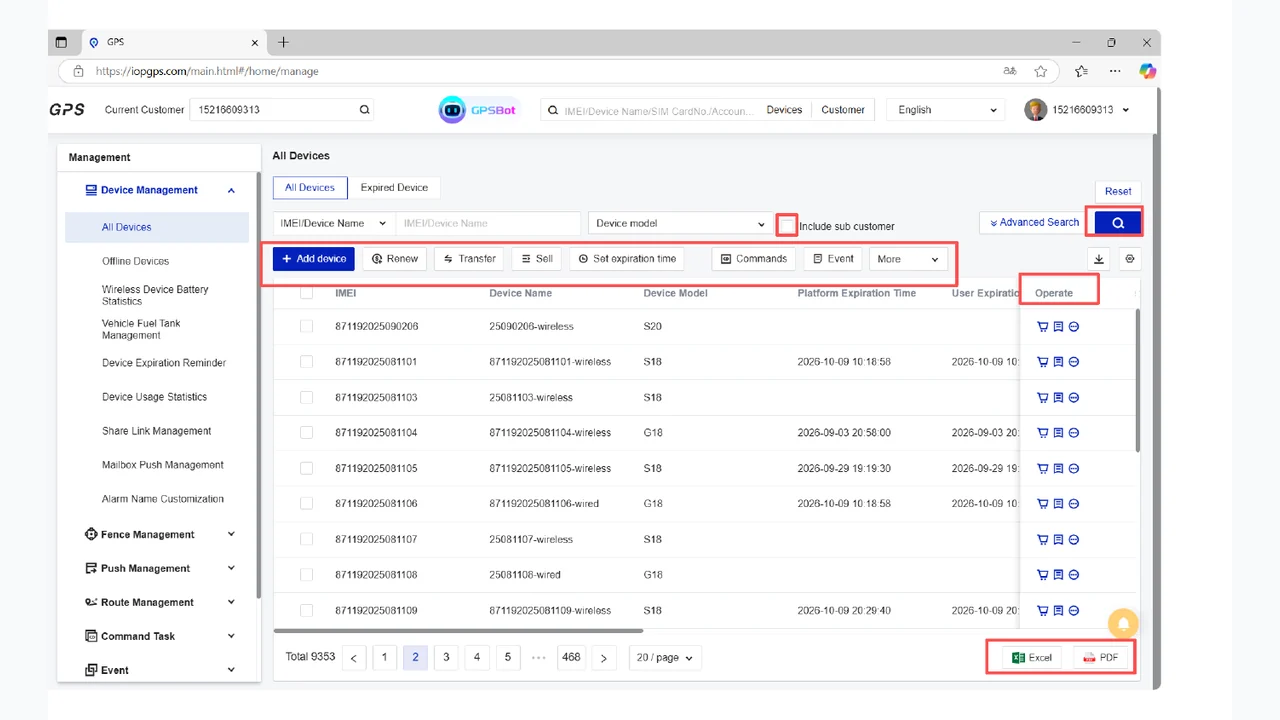Click the cart icon in row 871192025090206
This screenshot has width=1280, height=720.
[1043, 326]
